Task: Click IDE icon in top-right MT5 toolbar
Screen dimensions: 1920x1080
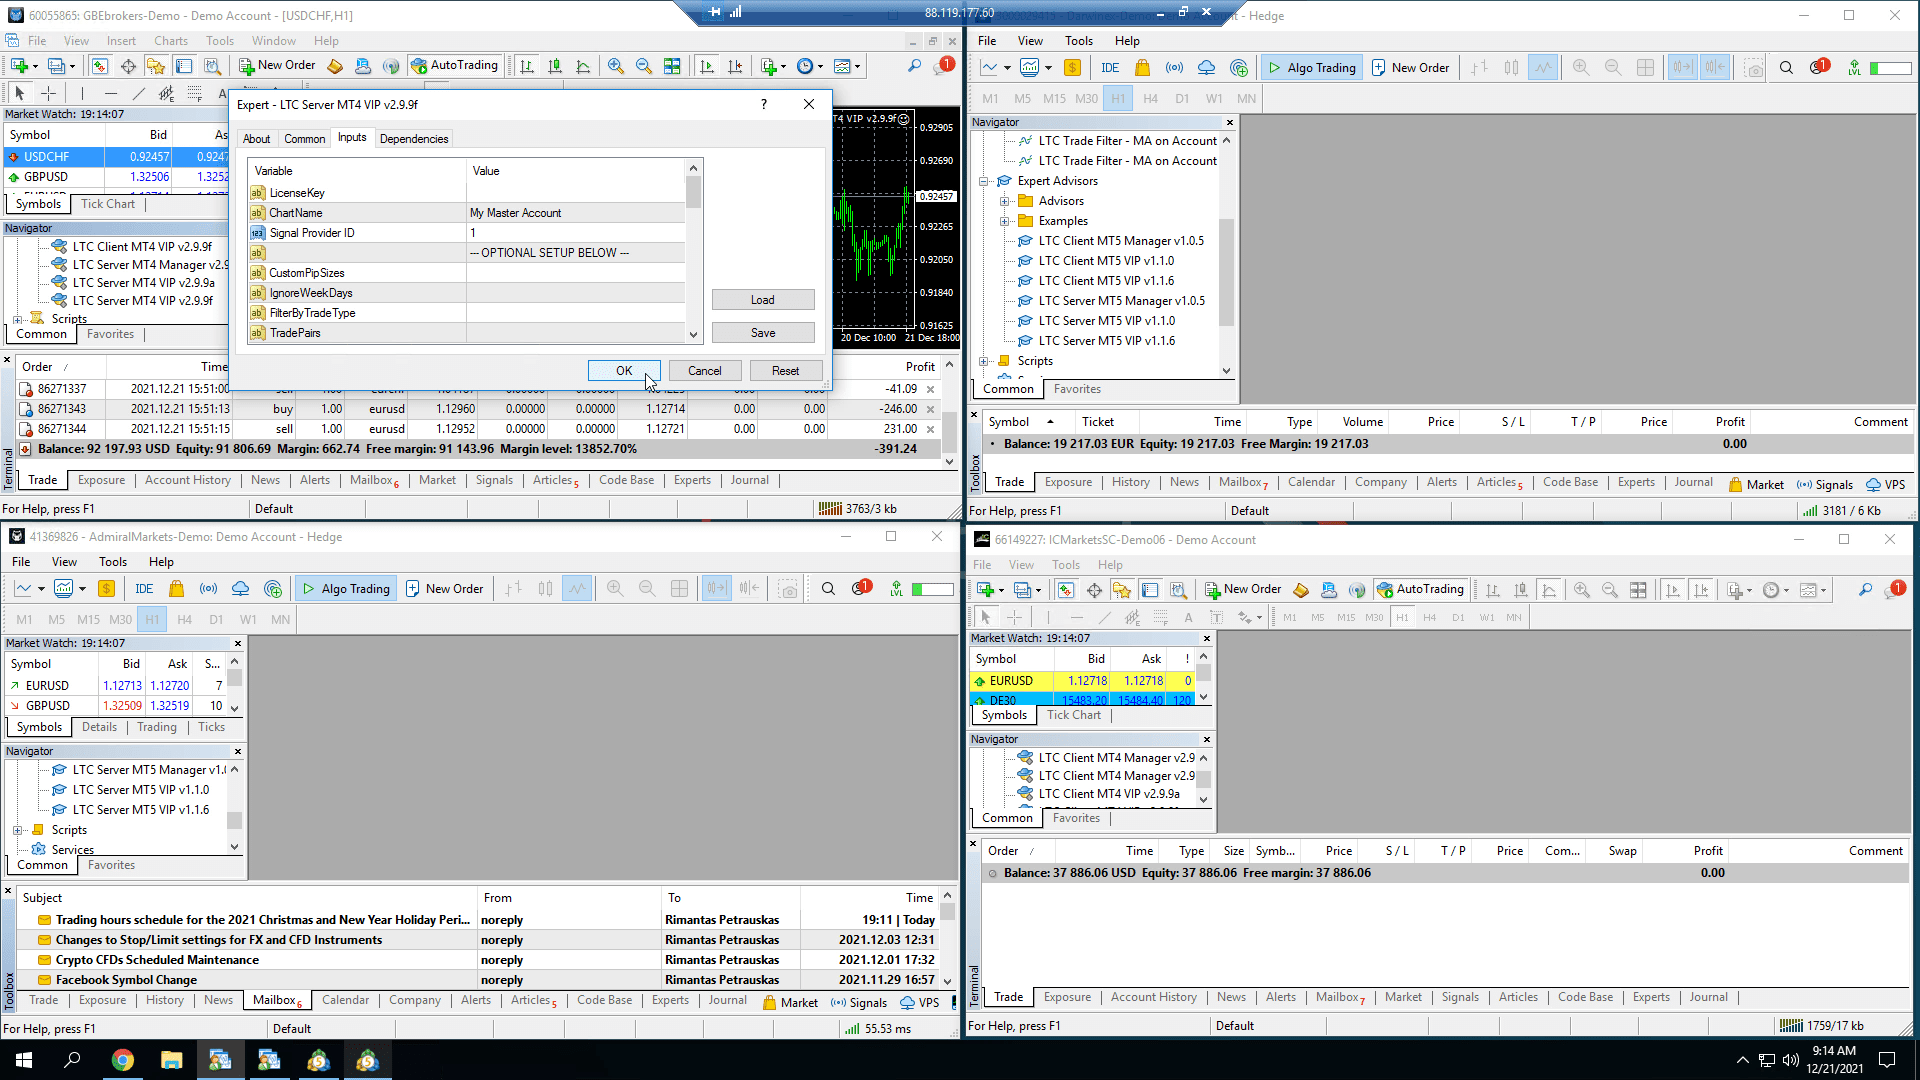Action: [x=1110, y=68]
